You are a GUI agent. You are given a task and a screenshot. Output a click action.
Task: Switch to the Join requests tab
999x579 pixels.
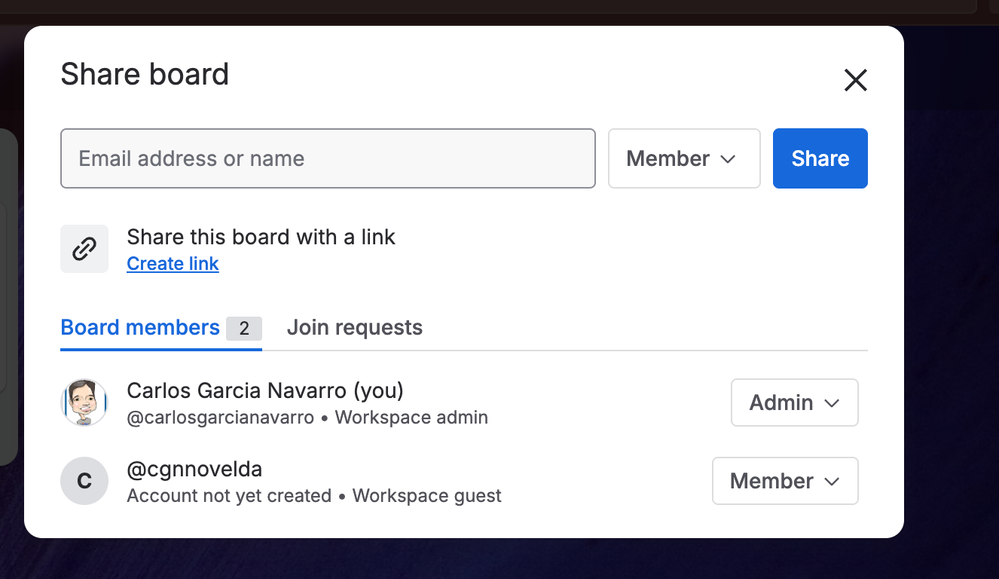[354, 327]
